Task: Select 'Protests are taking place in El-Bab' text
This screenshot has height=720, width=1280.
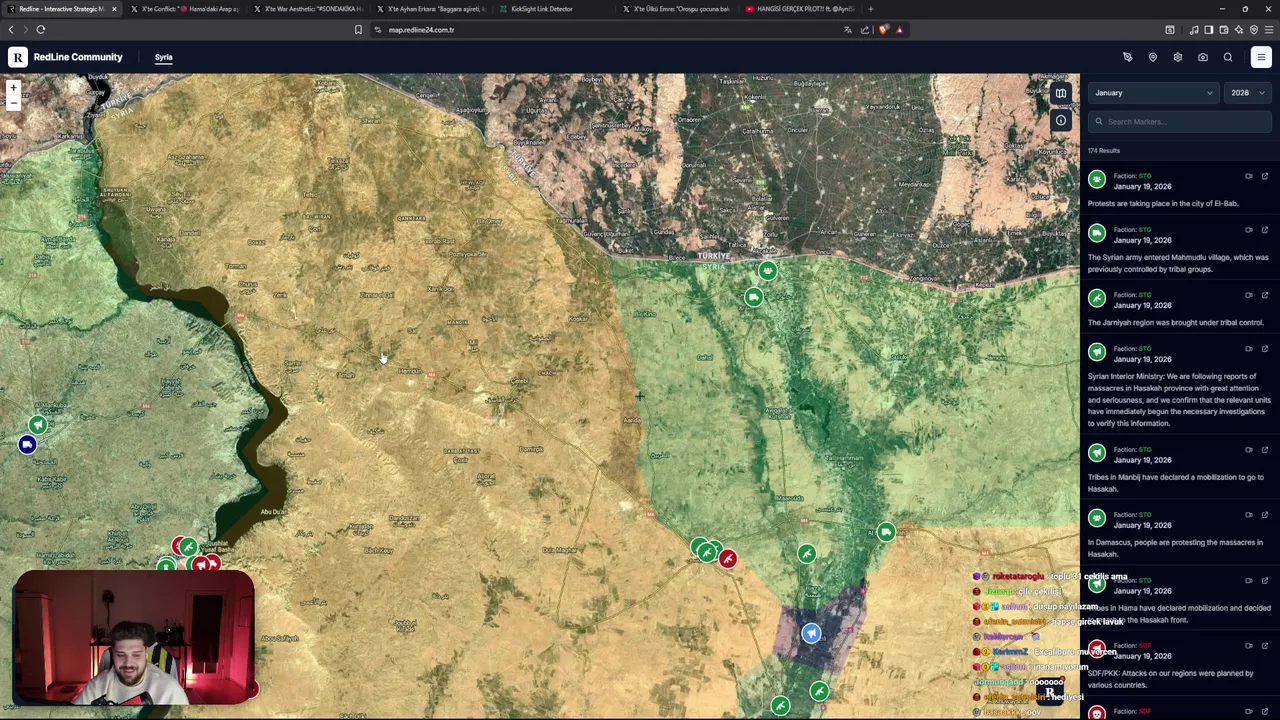Action: pos(1163,203)
